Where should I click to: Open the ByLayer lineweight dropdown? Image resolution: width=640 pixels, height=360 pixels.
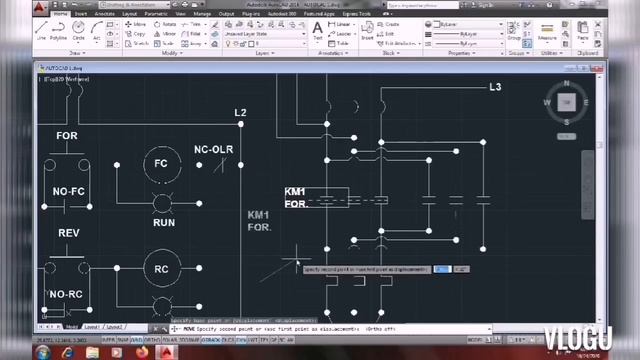click(468, 34)
